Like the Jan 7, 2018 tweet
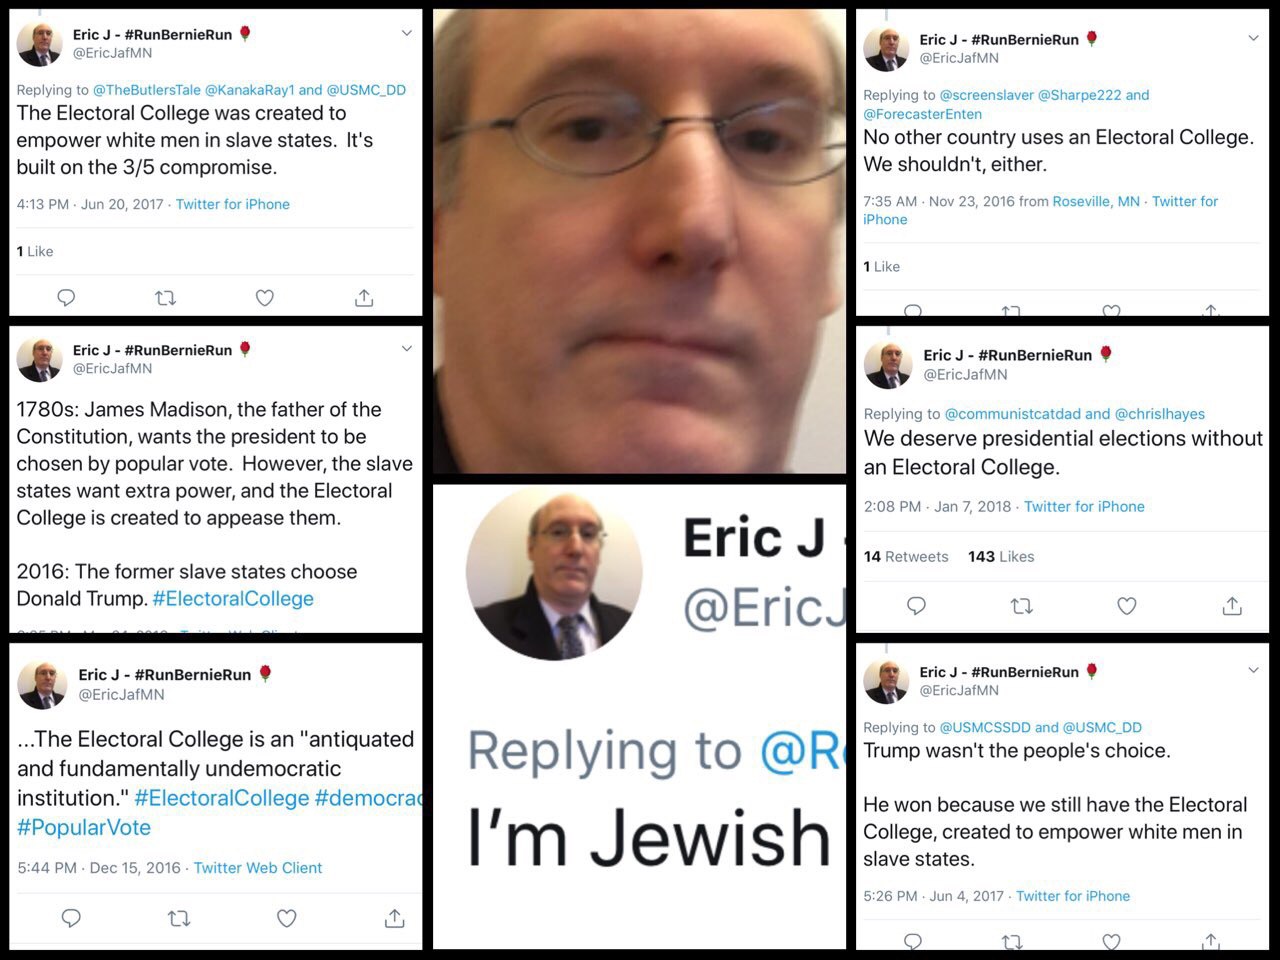 point(1127,605)
